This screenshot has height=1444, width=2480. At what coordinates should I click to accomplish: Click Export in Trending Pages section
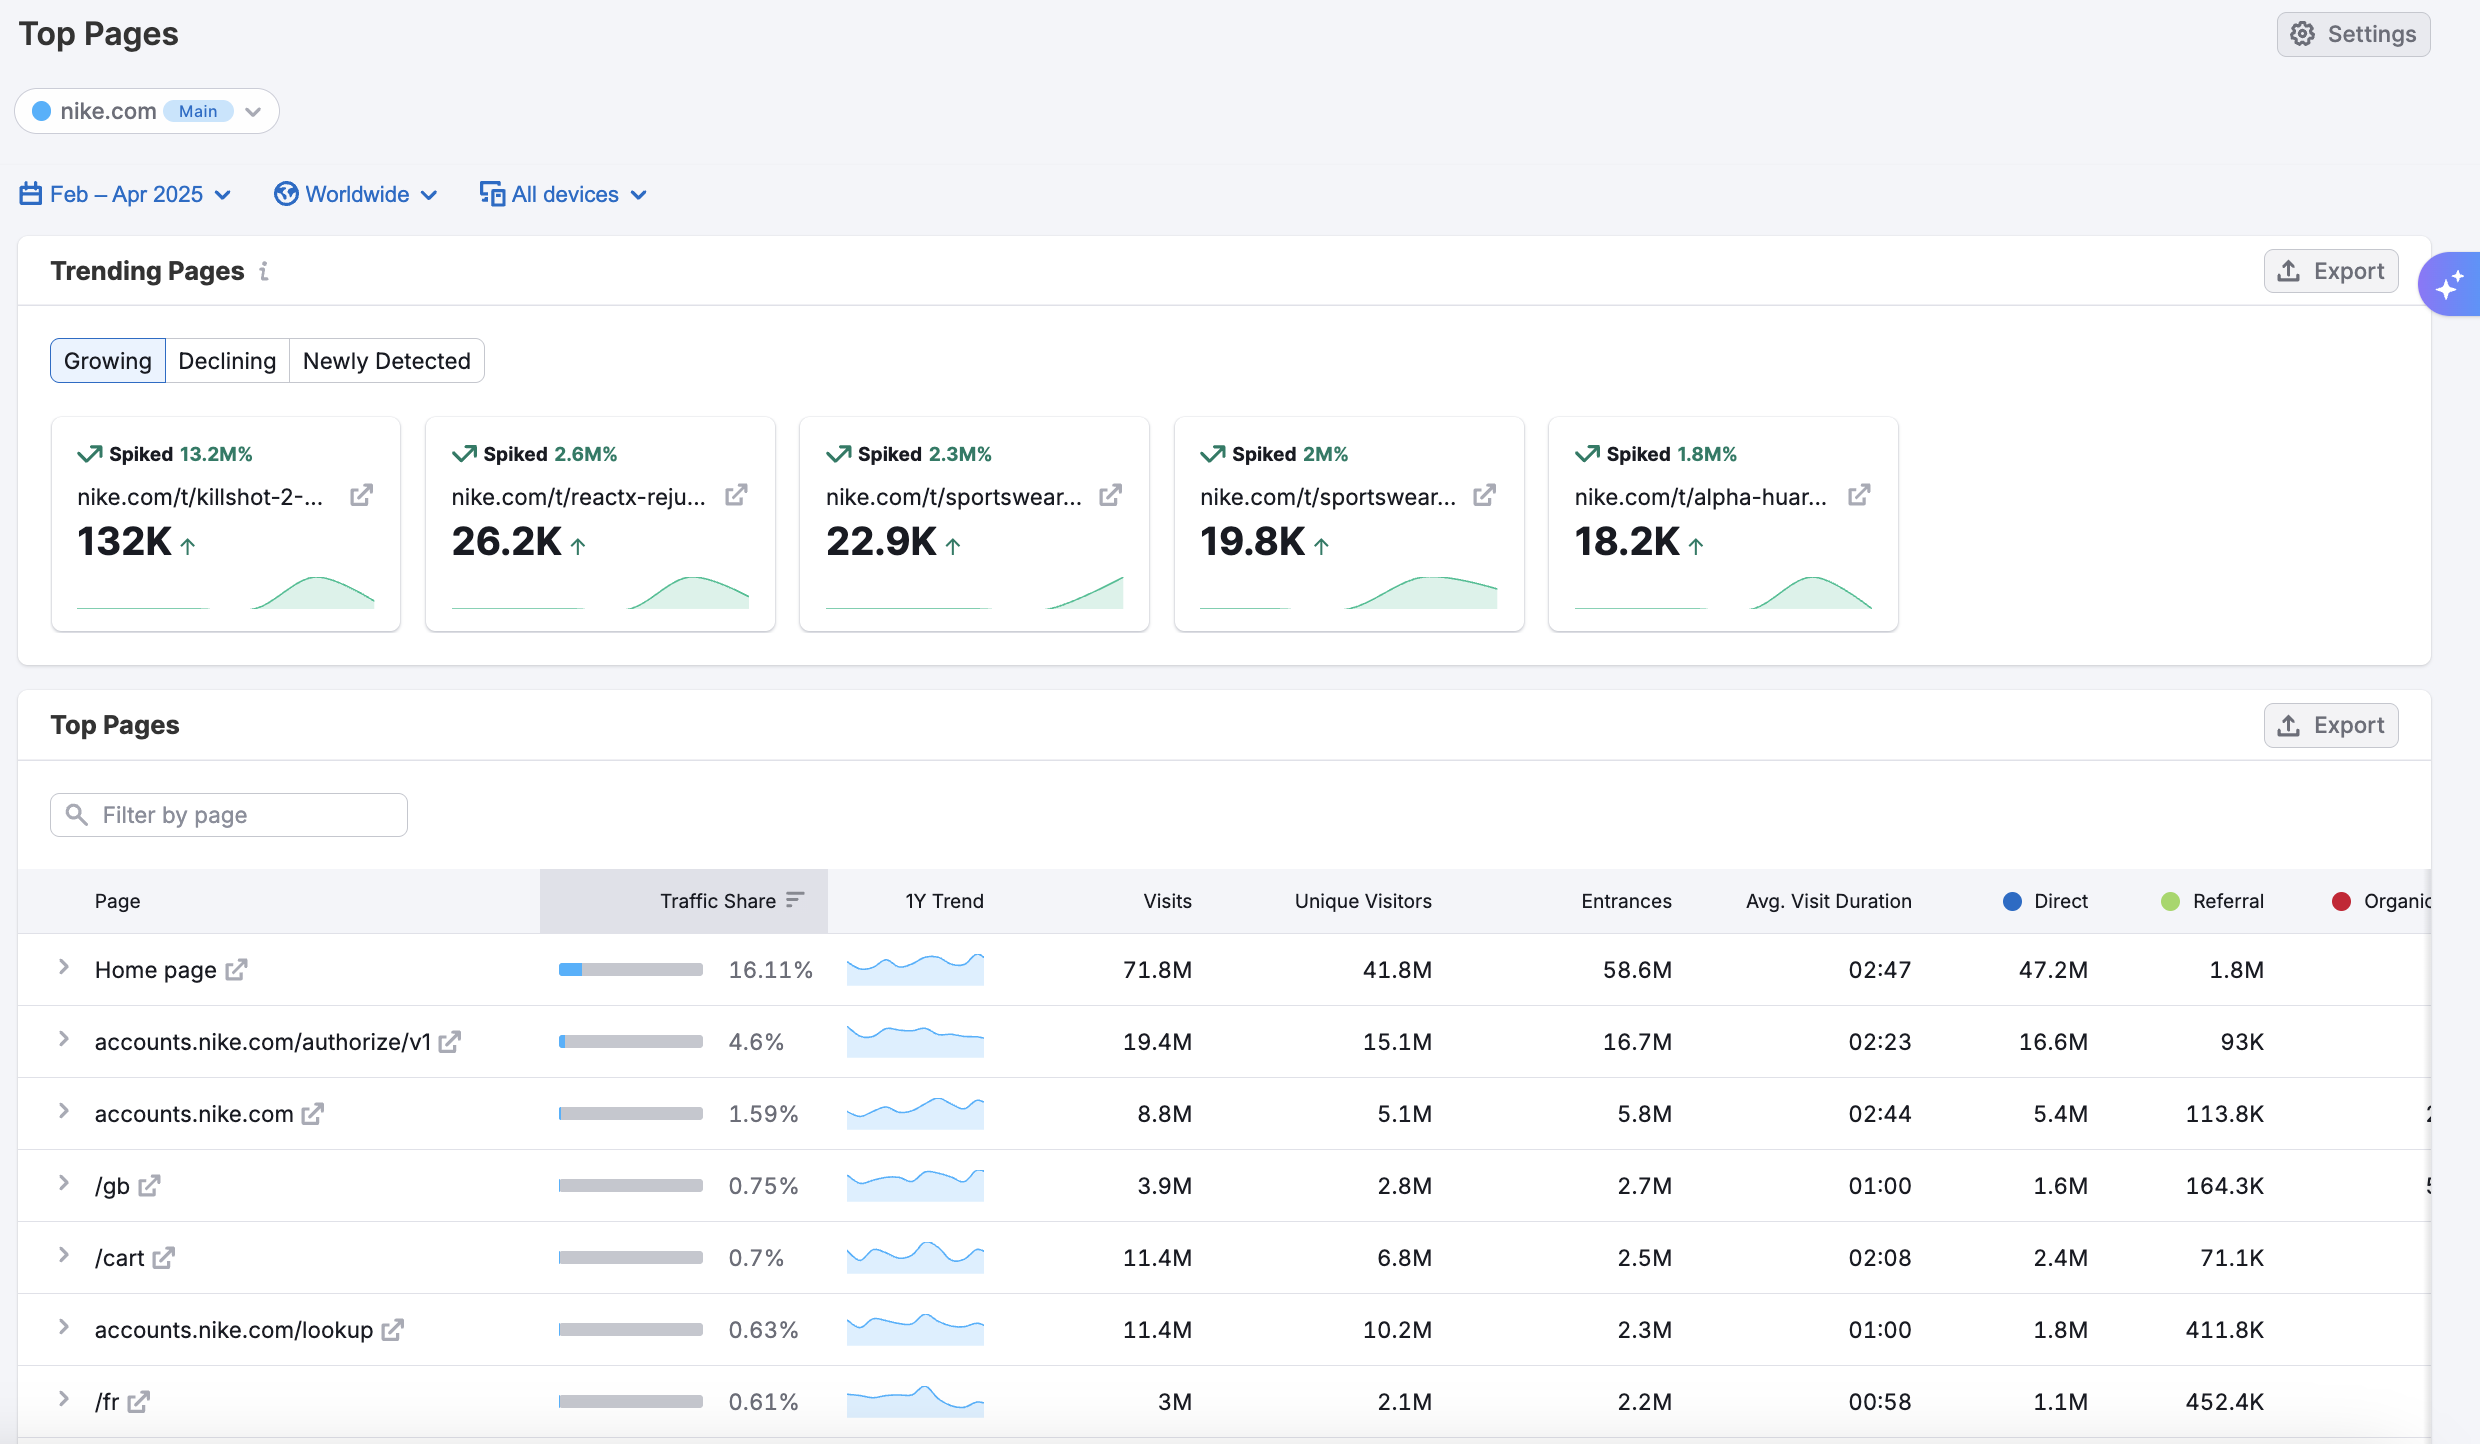pyautogui.click(x=2330, y=271)
